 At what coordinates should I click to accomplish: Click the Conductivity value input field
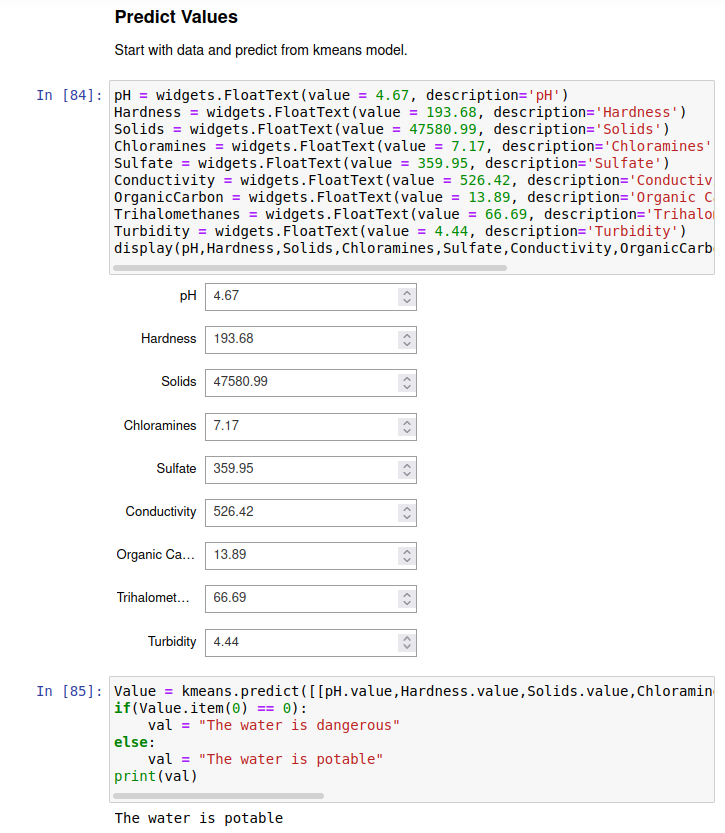310,513
